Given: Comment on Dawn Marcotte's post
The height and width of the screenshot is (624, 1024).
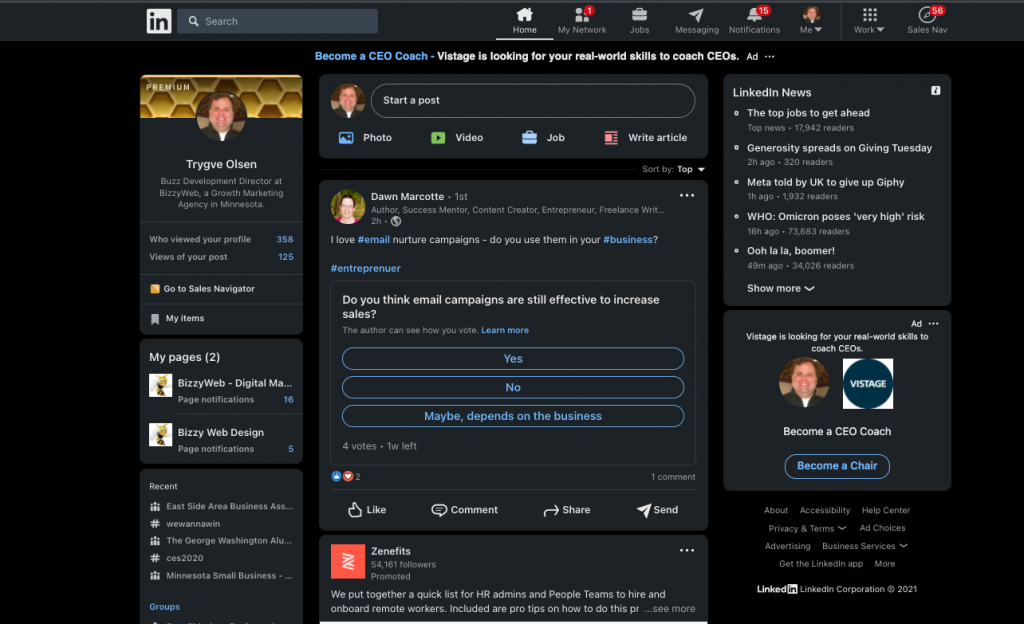Looking at the screenshot, I should coord(464,510).
